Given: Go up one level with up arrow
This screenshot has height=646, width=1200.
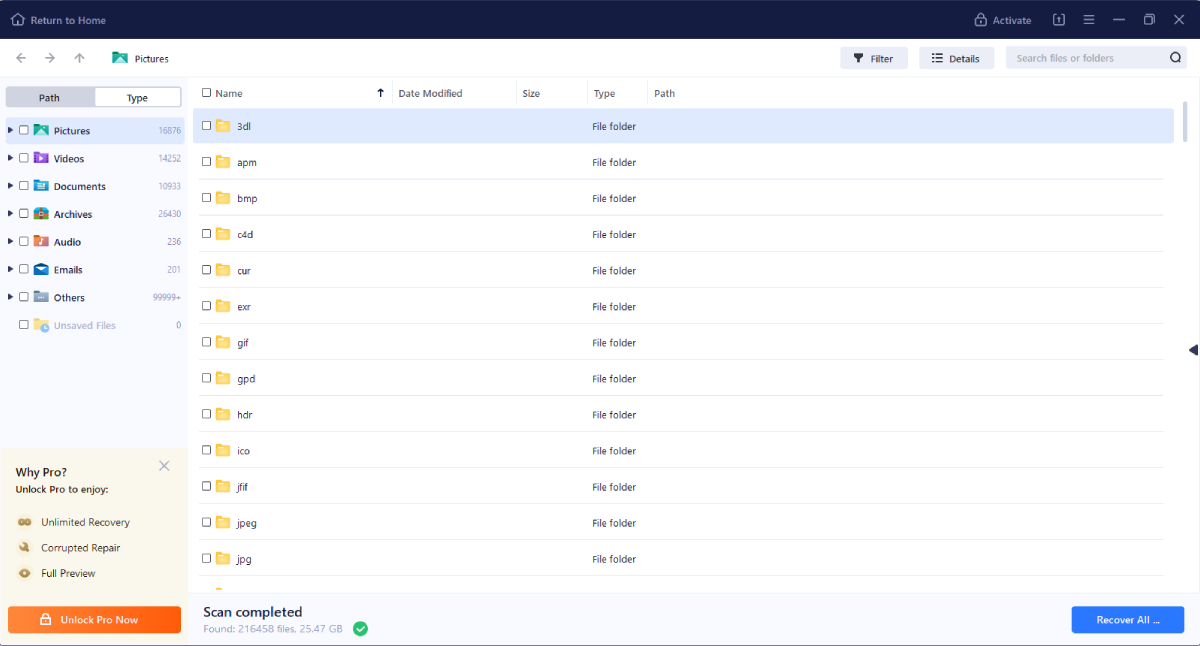Looking at the screenshot, I should [80, 58].
